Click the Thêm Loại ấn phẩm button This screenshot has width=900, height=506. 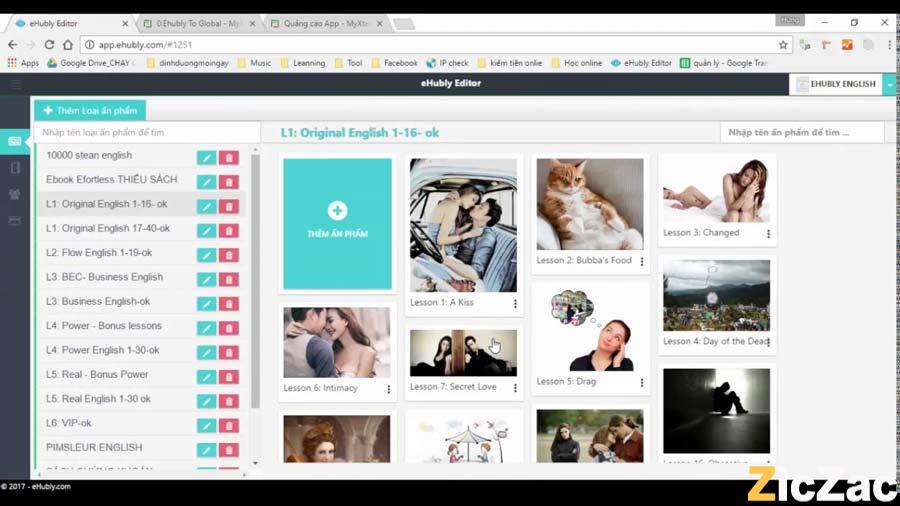tap(90, 111)
